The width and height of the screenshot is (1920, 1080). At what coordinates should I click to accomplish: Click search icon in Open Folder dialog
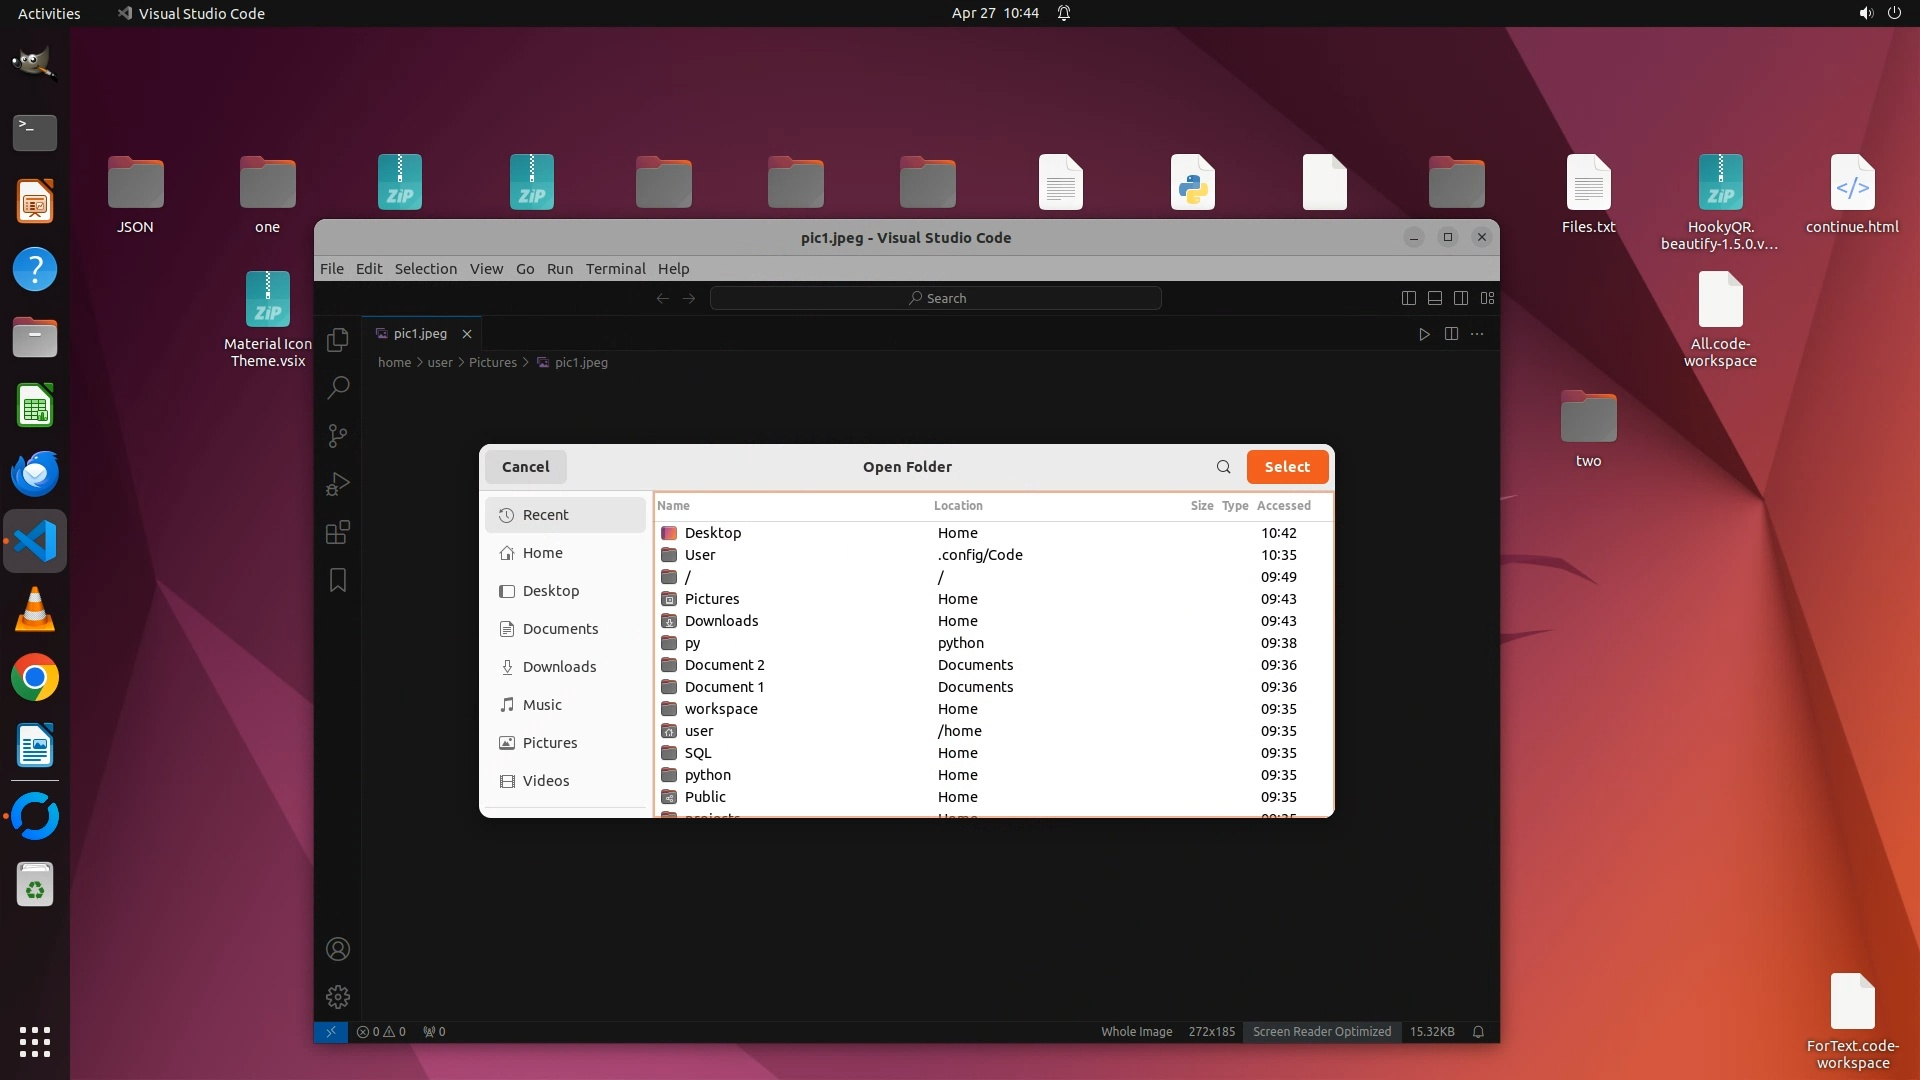click(1223, 467)
